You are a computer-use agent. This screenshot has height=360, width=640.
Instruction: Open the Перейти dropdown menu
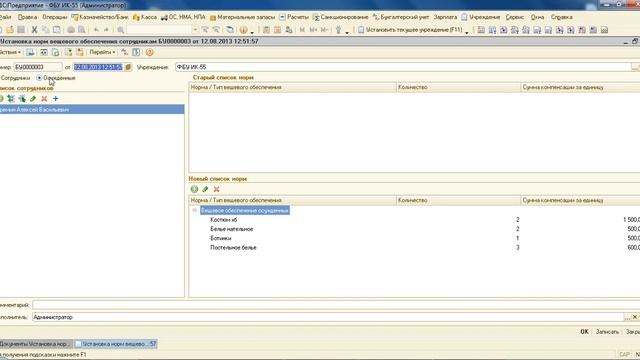tap(102, 52)
